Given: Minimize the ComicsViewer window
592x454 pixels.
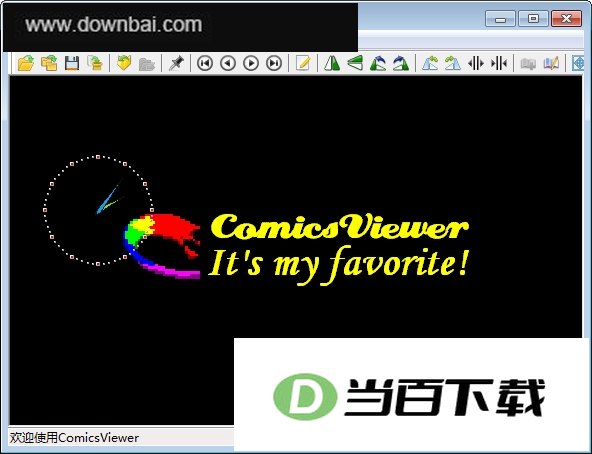Looking at the screenshot, I should 500,19.
